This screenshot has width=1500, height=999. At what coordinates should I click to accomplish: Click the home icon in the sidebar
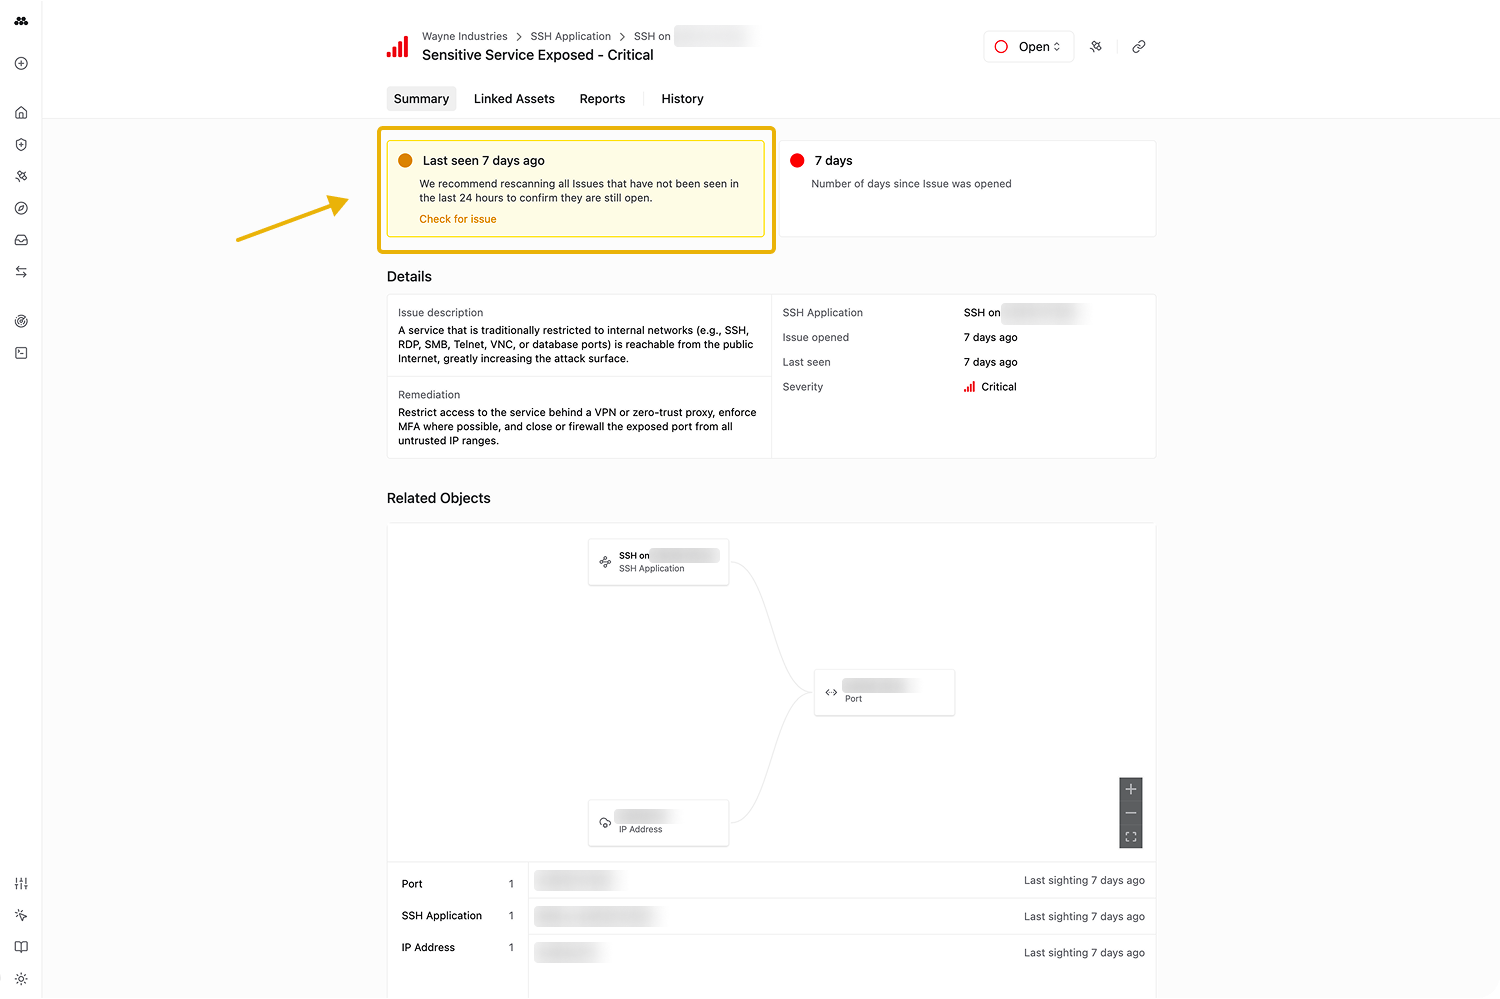click(21, 113)
